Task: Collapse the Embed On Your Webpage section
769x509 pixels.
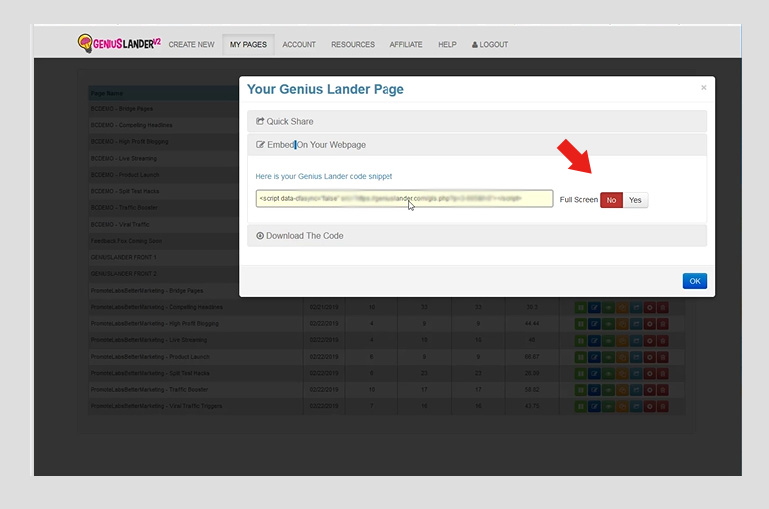Action: [x=477, y=145]
